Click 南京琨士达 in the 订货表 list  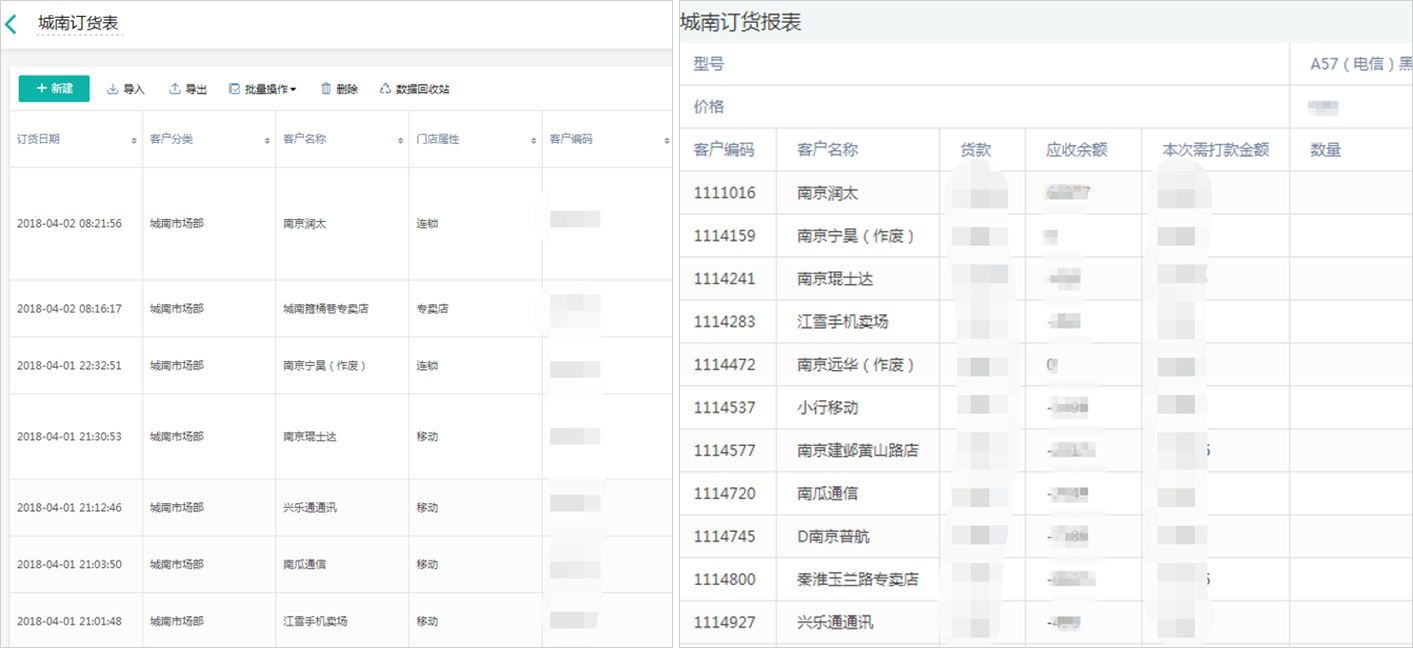pos(310,437)
